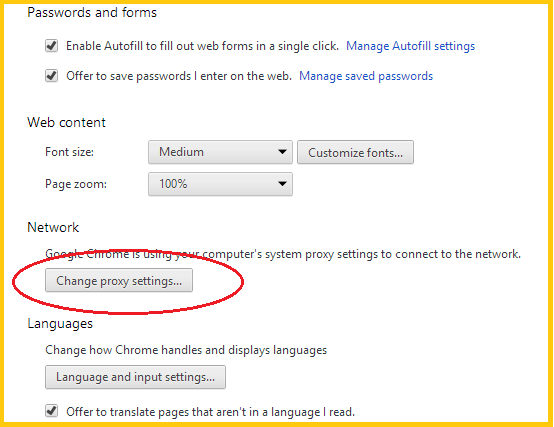
Task: Click the arrow on Font size combo box
Action: point(282,152)
